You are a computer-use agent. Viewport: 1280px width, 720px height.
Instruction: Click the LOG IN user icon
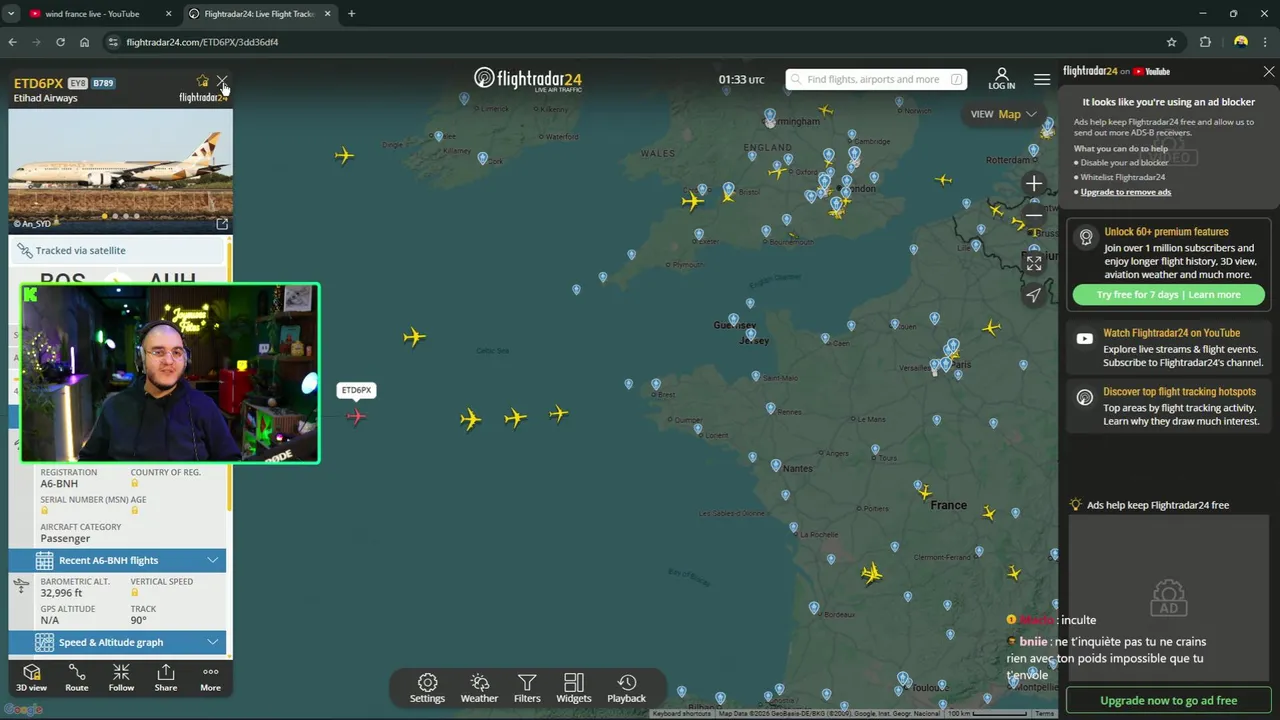pyautogui.click(x=1001, y=79)
